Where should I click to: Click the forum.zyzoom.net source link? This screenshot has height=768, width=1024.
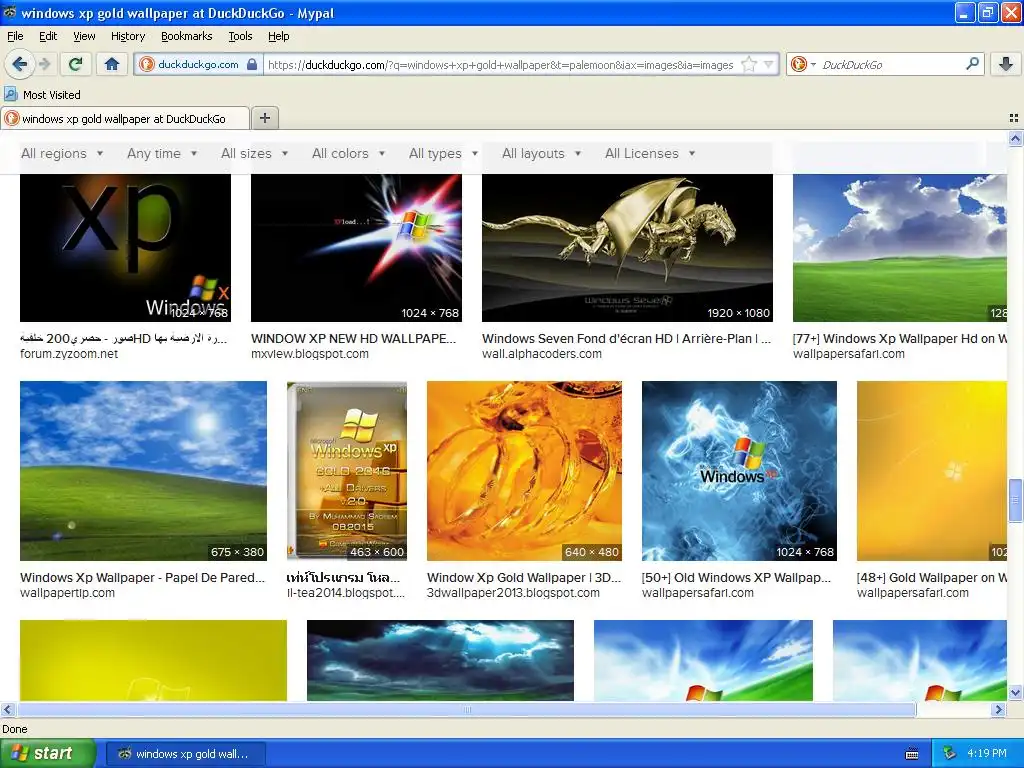pos(69,354)
